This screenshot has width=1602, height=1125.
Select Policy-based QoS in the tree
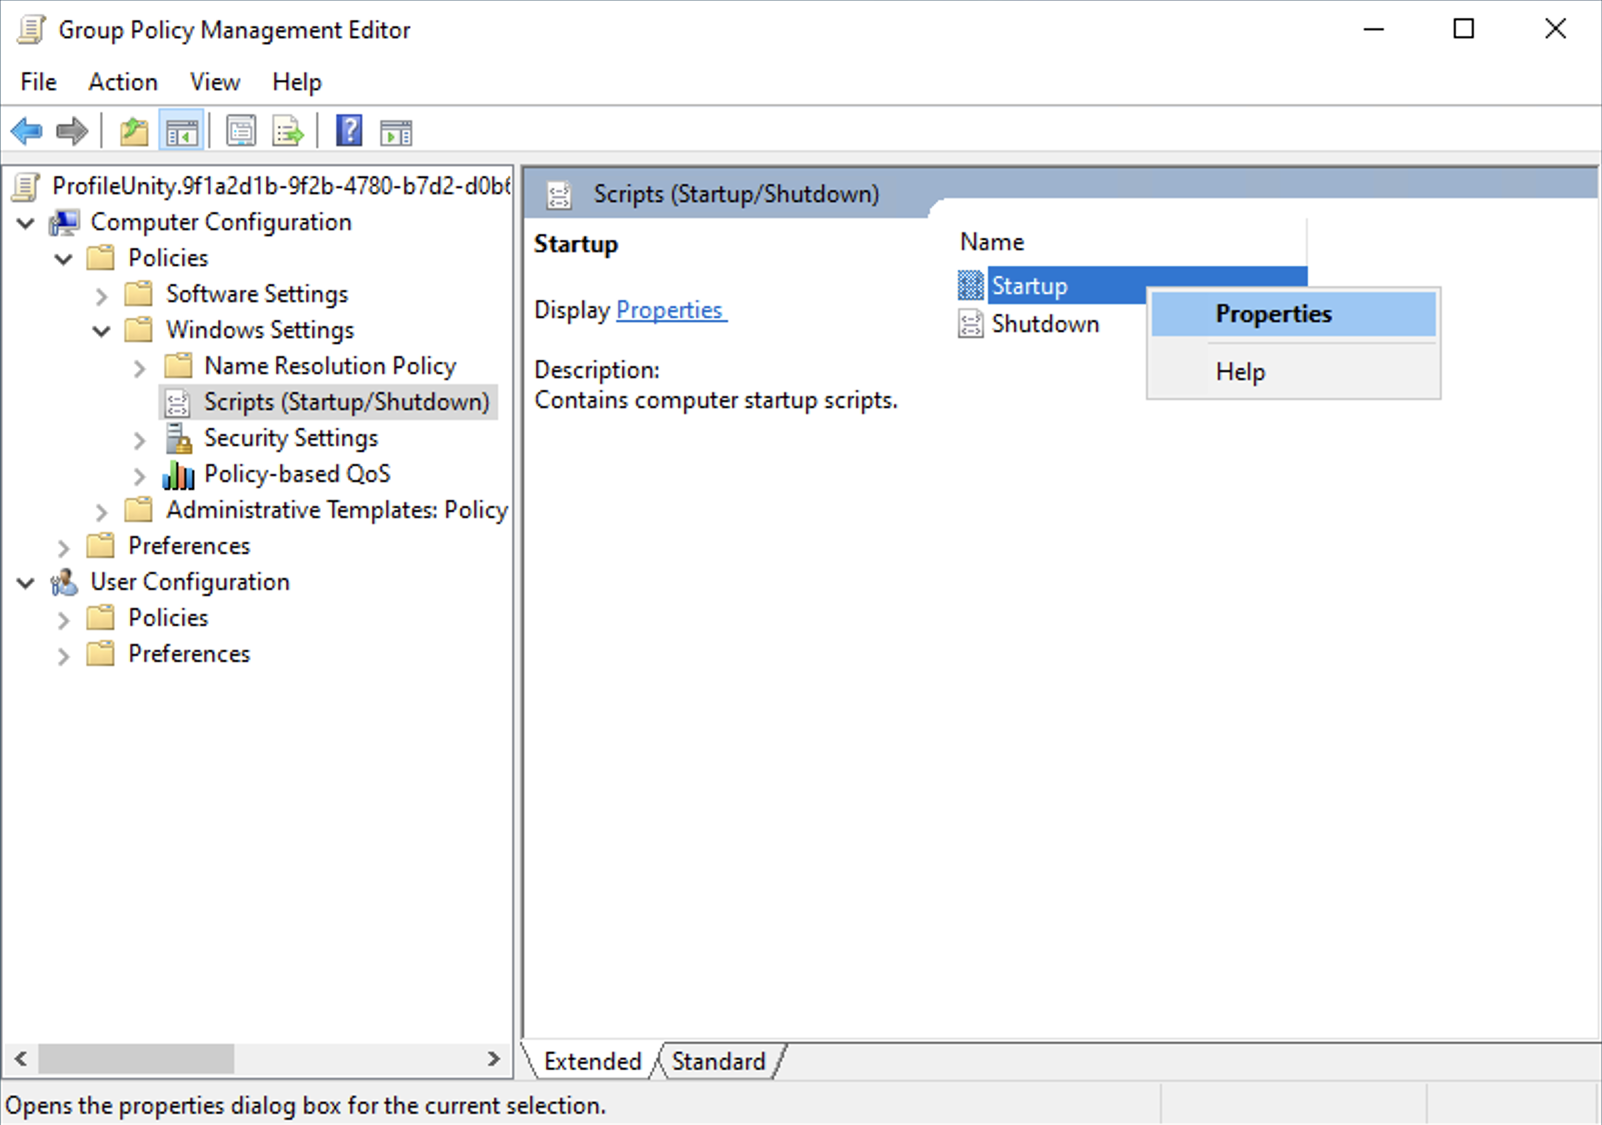296,474
